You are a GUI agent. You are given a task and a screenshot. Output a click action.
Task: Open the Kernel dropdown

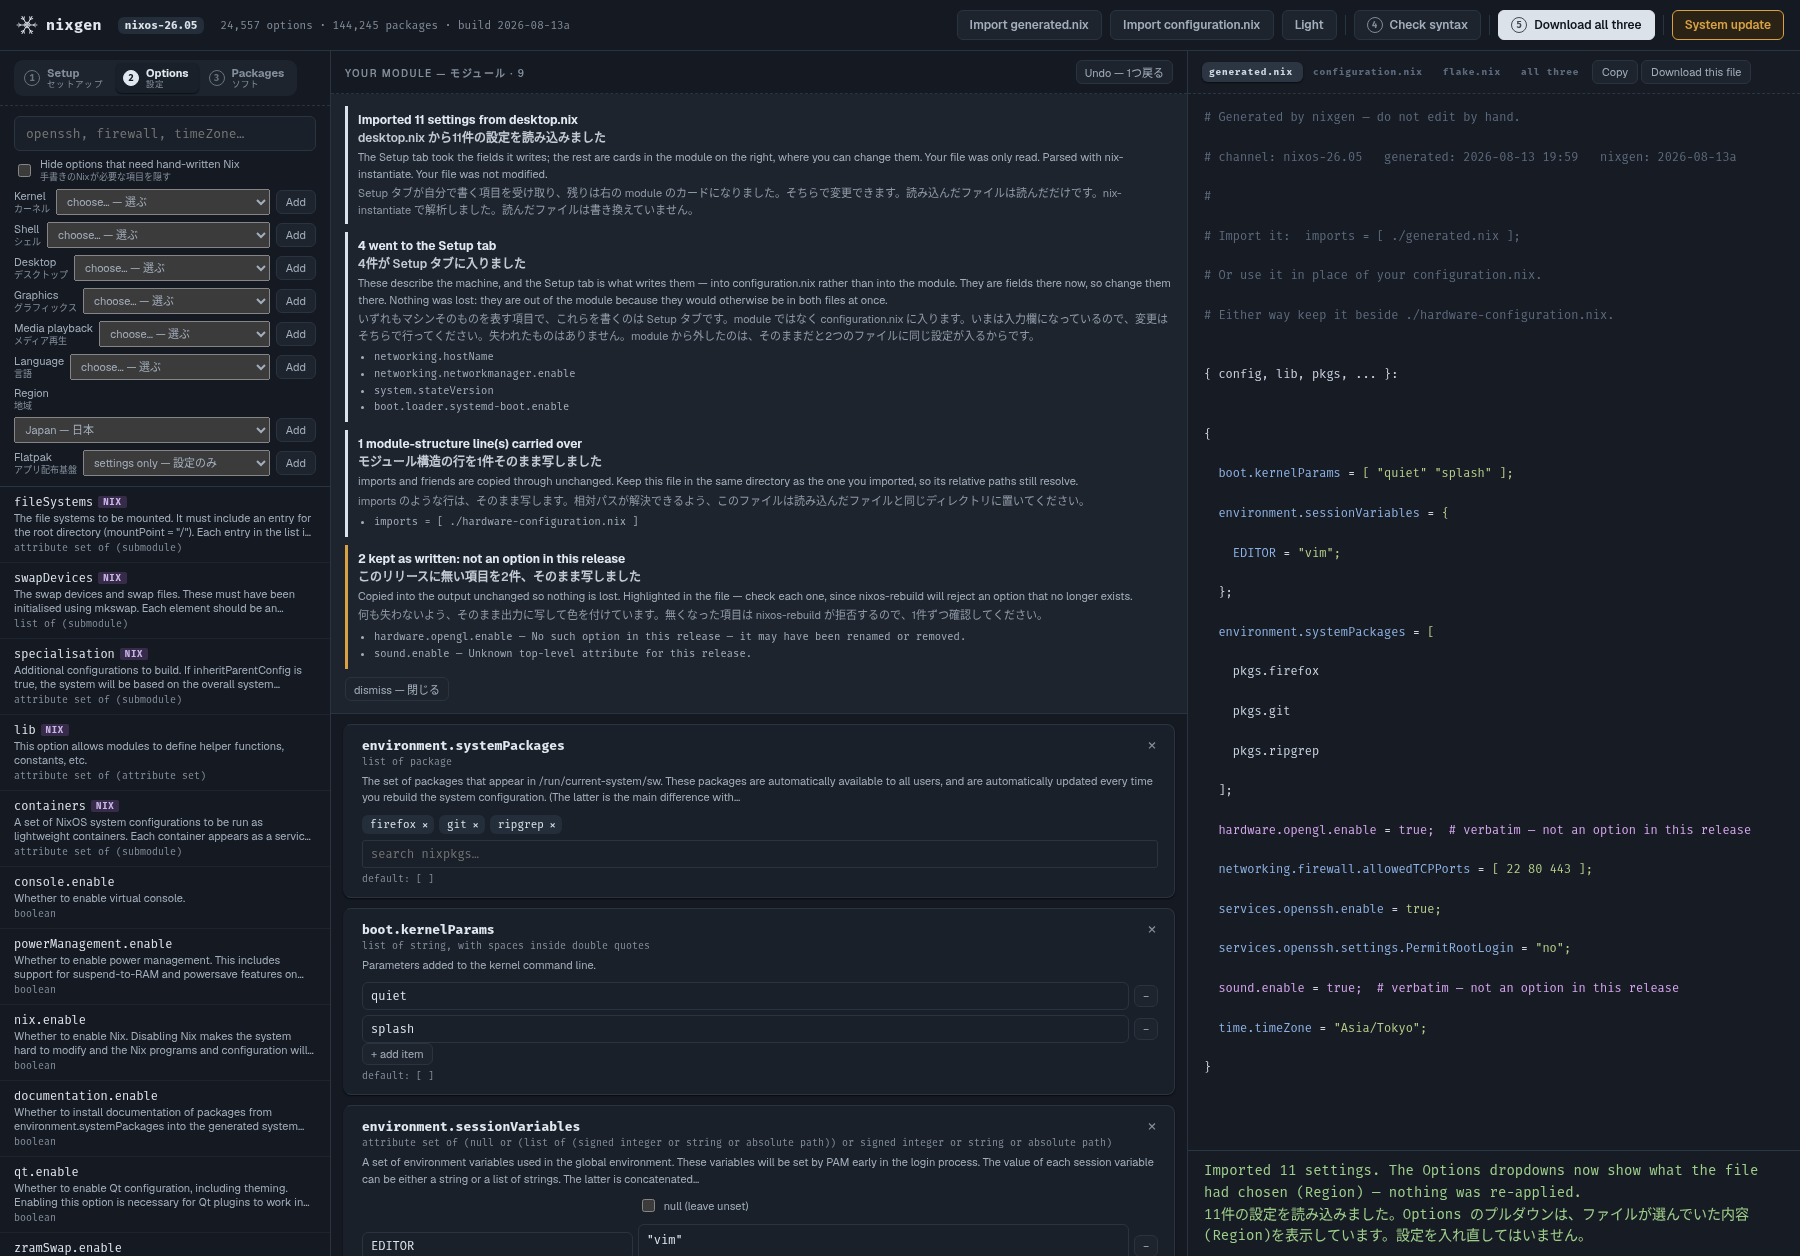tap(163, 202)
